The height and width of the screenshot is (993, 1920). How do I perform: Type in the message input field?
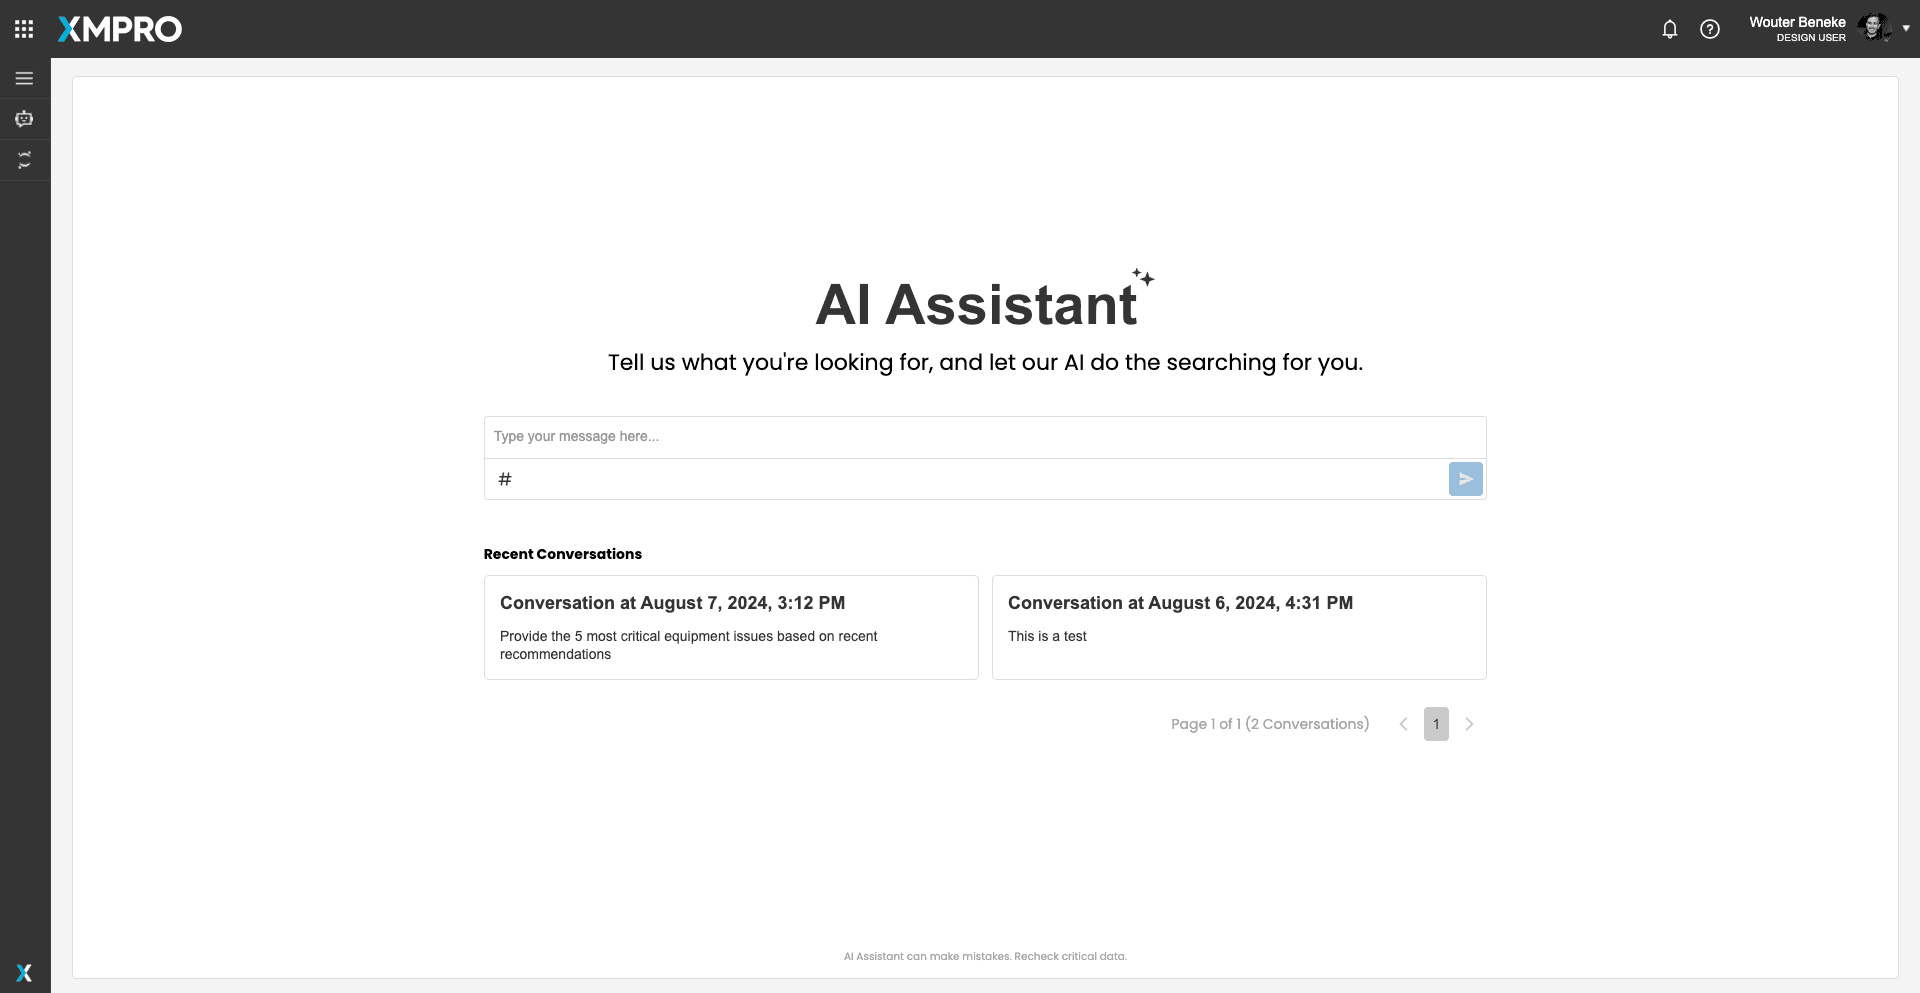985,437
